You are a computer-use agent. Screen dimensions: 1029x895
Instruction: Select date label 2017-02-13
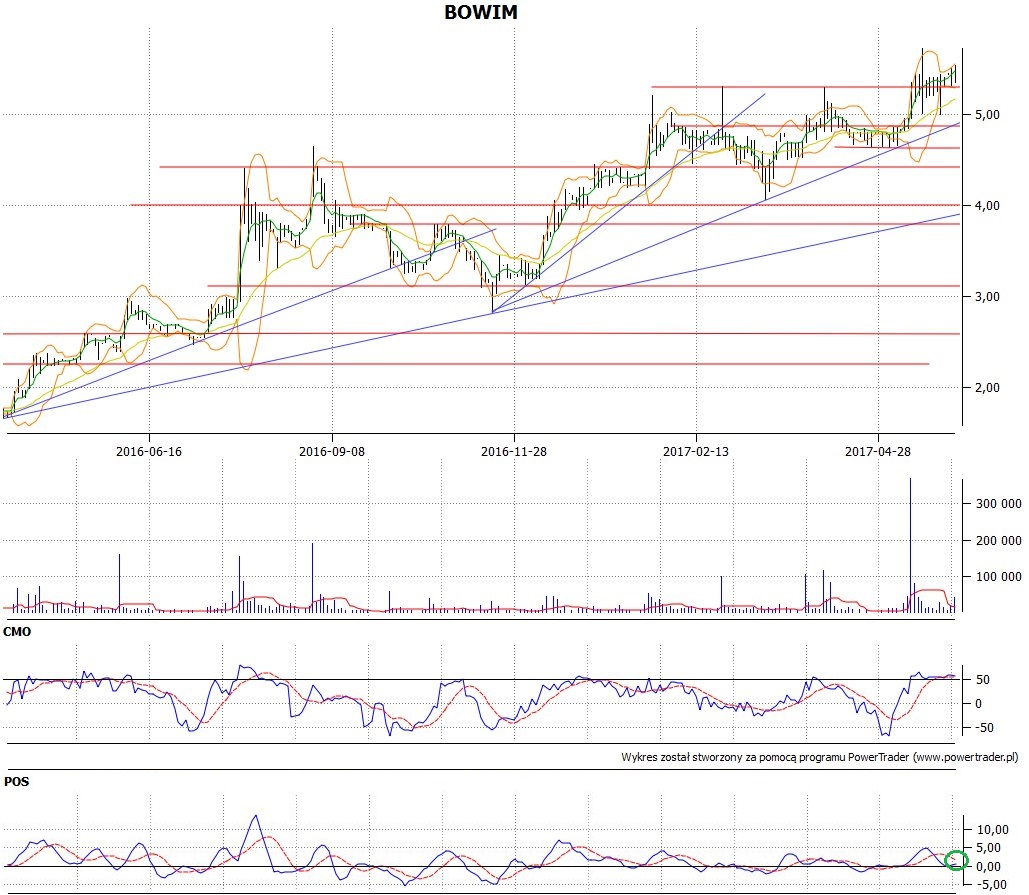pos(696,451)
